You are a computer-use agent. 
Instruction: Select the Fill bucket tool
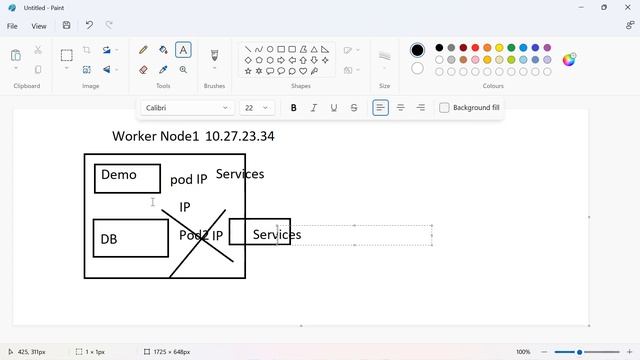point(163,50)
